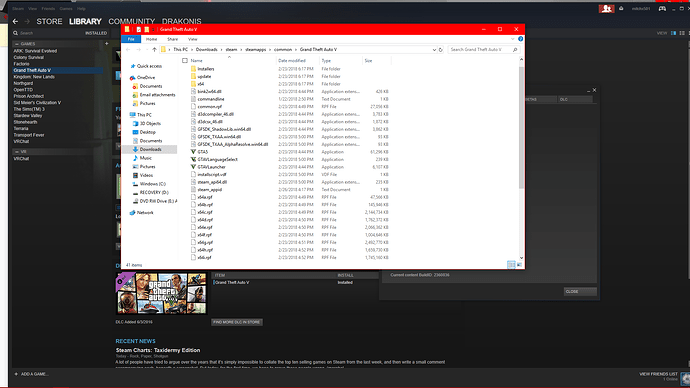
Task: Switch Explorer to details view layout
Action: tap(511, 265)
